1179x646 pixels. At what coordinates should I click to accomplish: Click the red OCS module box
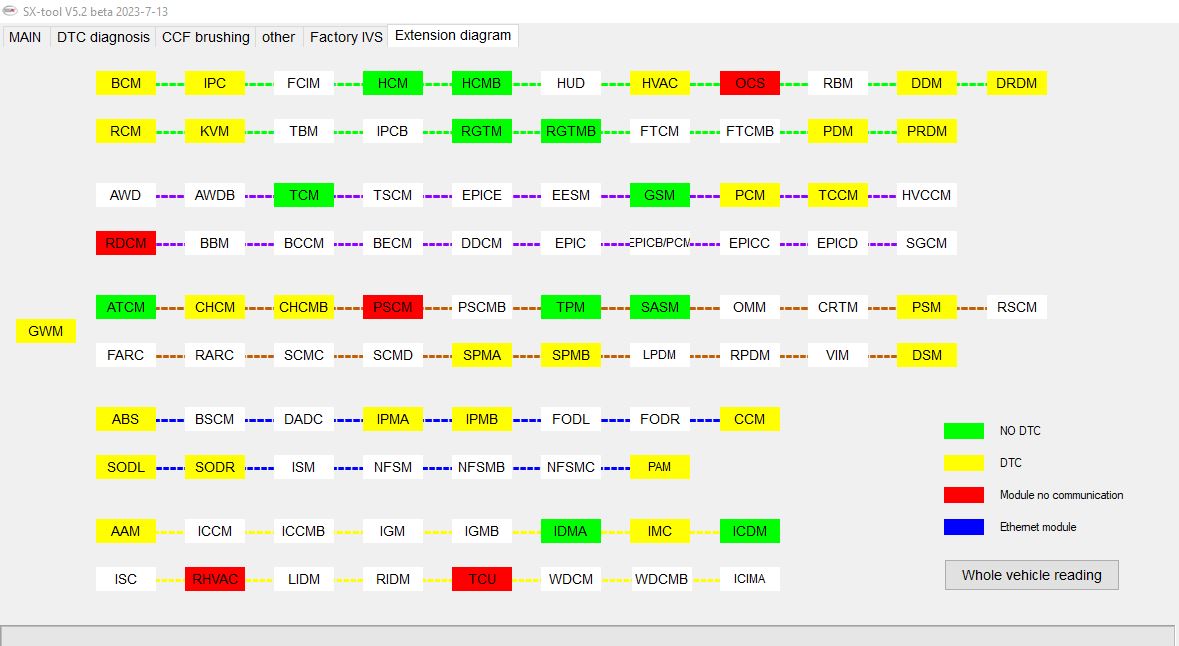tap(749, 83)
